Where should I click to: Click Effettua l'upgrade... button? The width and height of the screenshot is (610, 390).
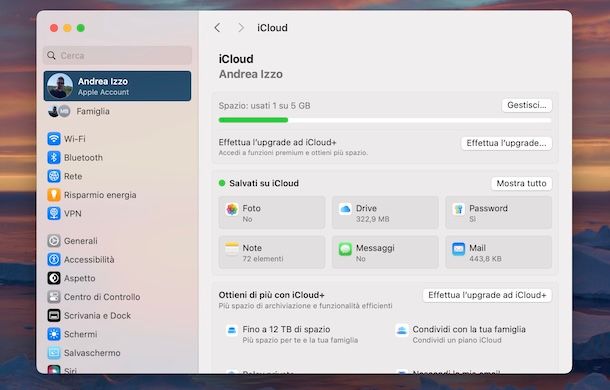click(507, 143)
